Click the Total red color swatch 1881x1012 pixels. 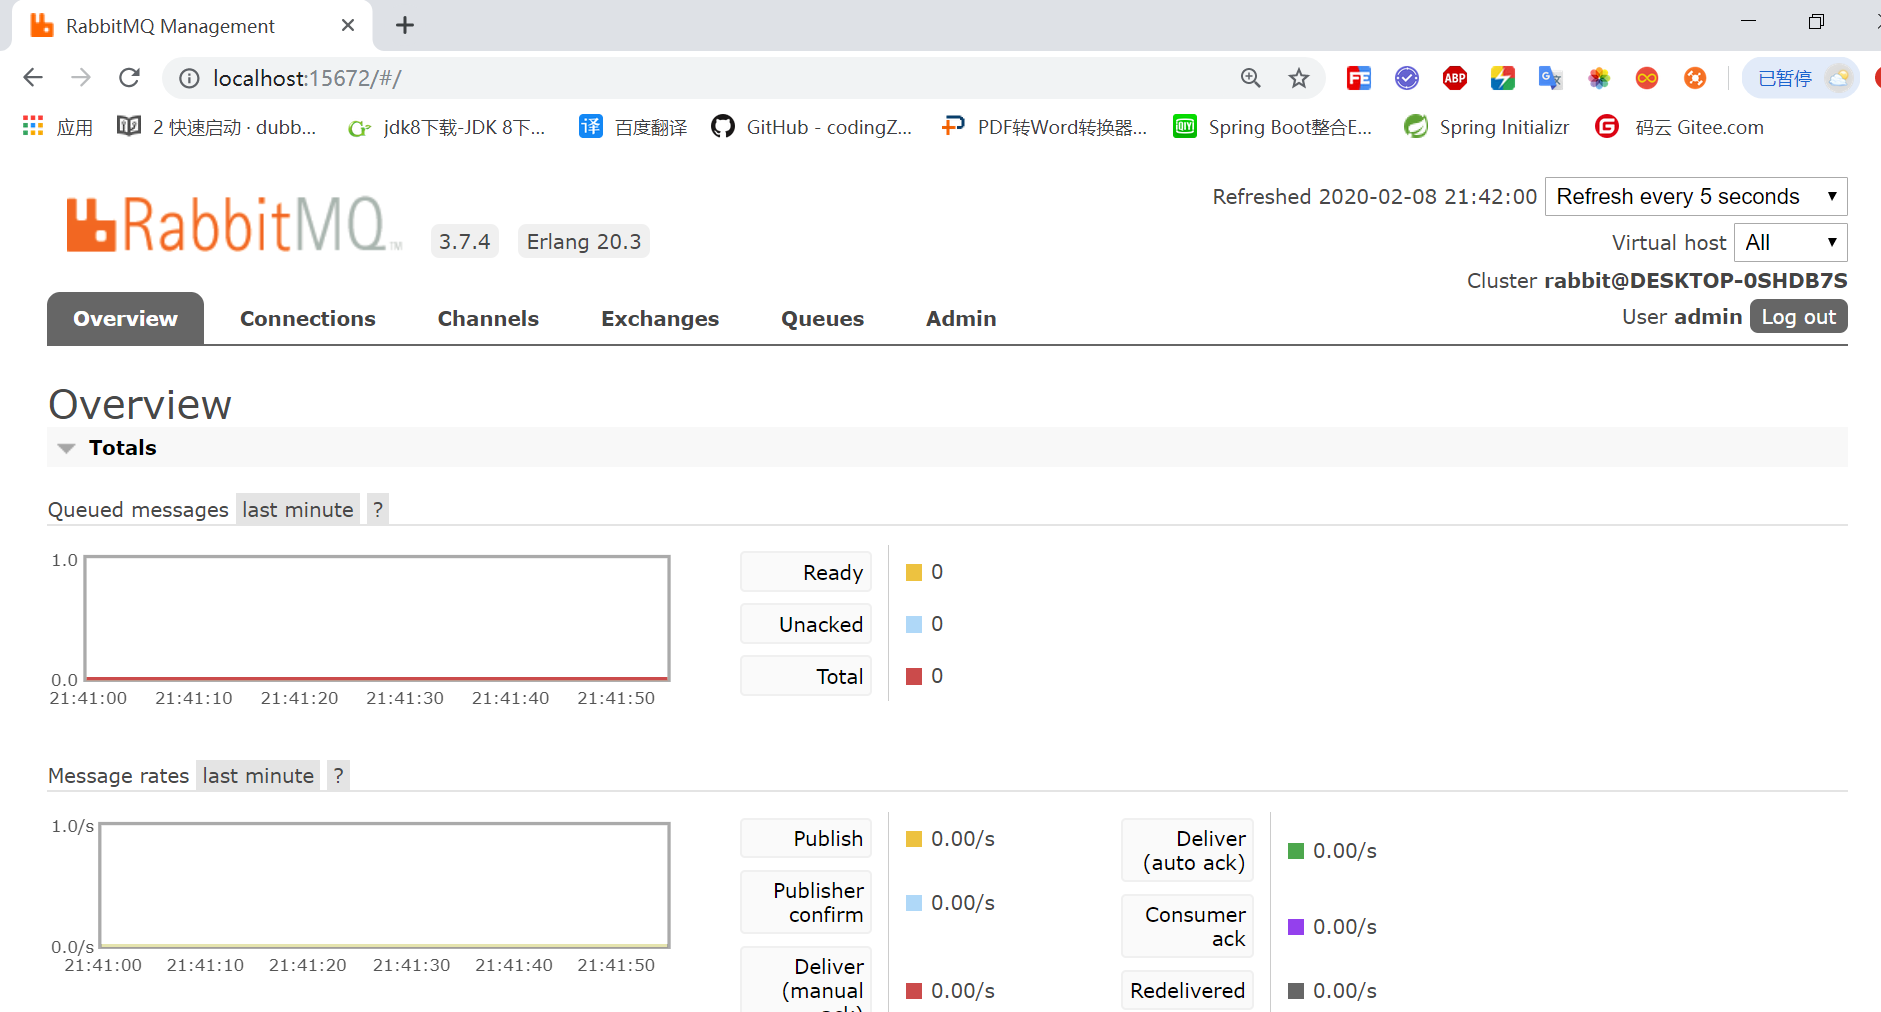pyautogui.click(x=914, y=677)
